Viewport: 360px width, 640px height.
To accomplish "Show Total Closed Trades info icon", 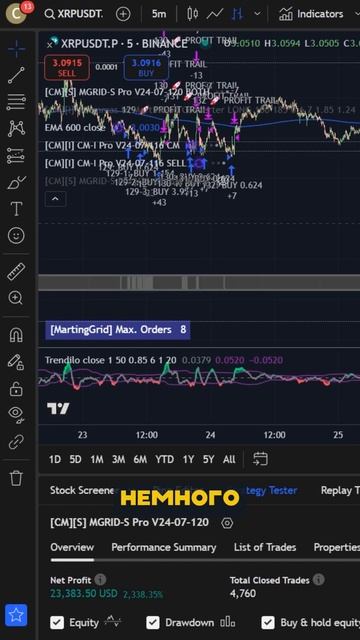I will point(319,580).
